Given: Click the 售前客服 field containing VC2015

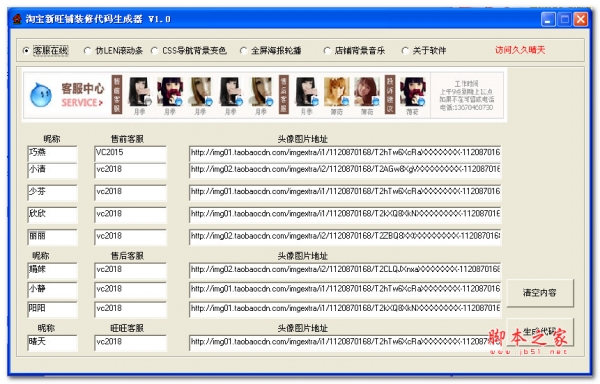Looking at the screenshot, I should [x=130, y=153].
